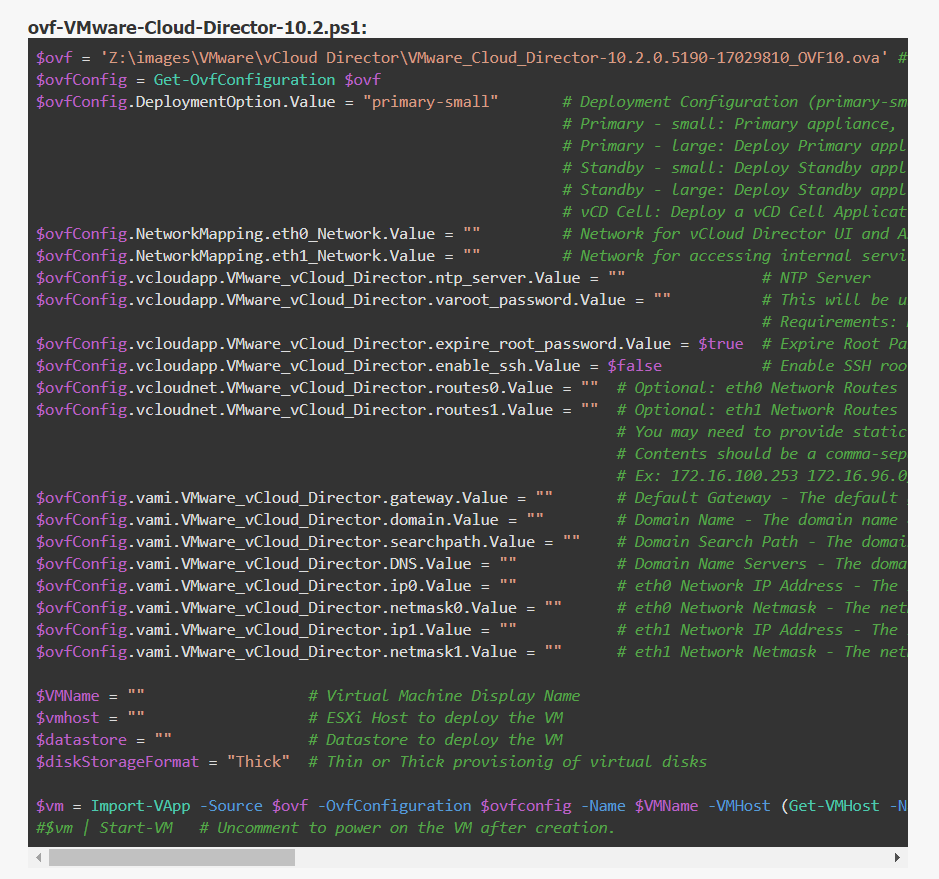Click the DNS.Value line
The width and height of the screenshot is (939, 879).
(276, 563)
